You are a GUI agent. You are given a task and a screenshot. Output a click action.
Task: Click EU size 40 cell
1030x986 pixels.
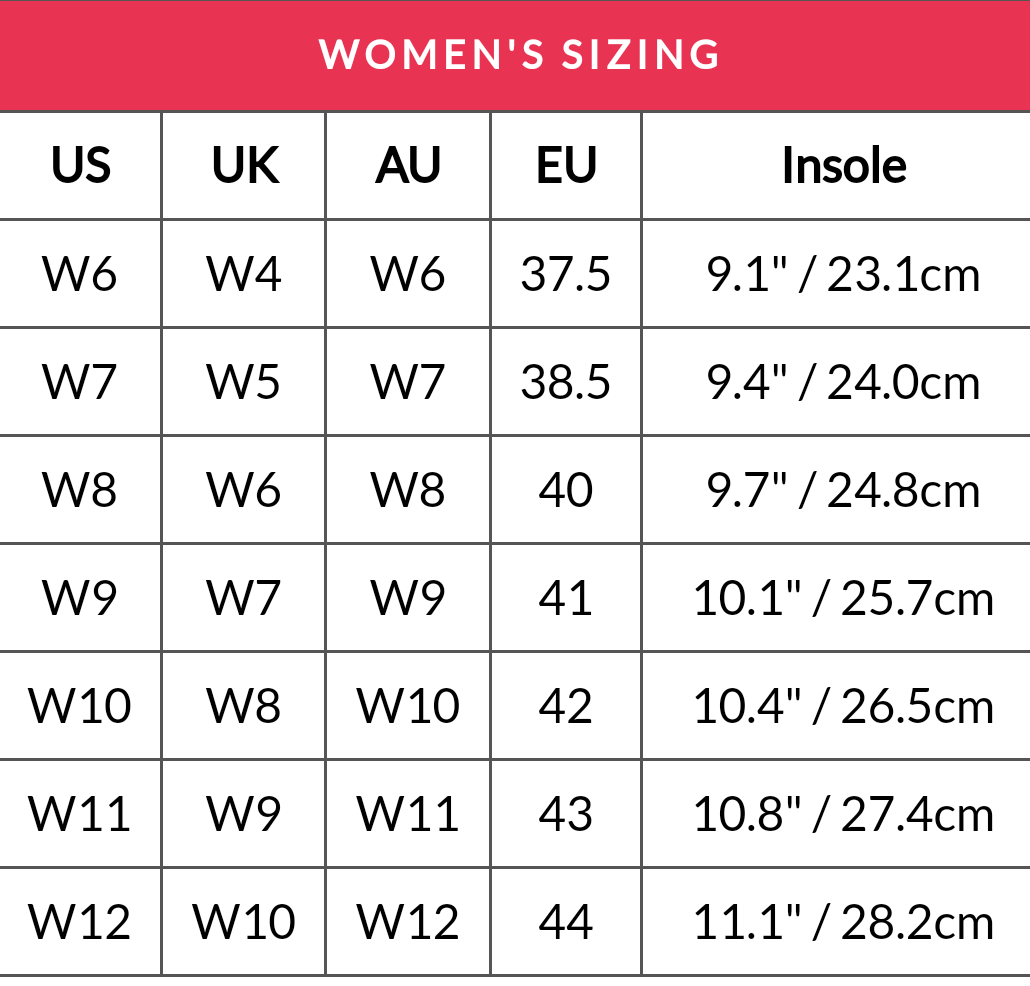click(566, 490)
